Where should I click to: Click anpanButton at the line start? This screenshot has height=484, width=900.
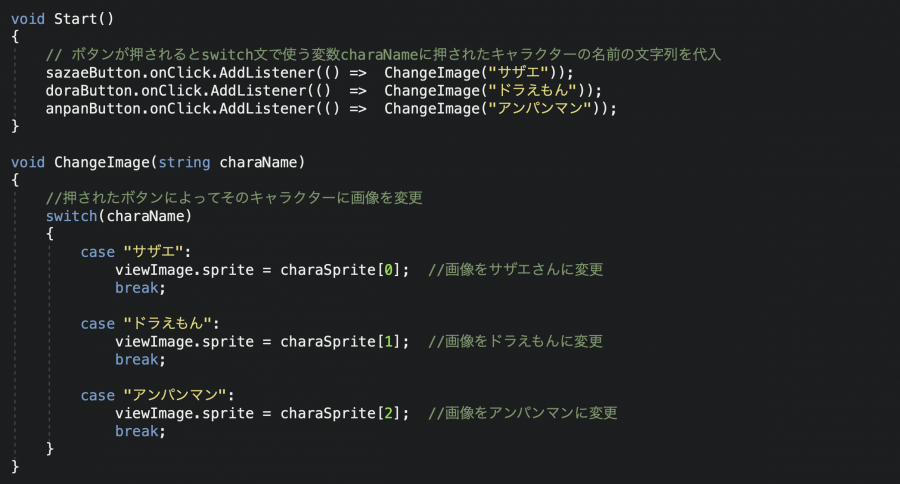pyautogui.click(x=93, y=109)
